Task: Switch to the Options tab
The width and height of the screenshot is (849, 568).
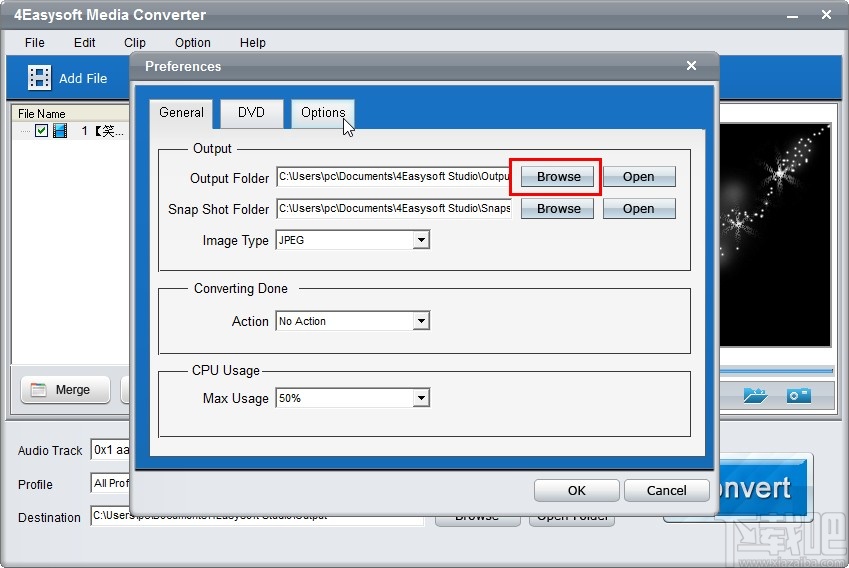Action: [x=323, y=113]
